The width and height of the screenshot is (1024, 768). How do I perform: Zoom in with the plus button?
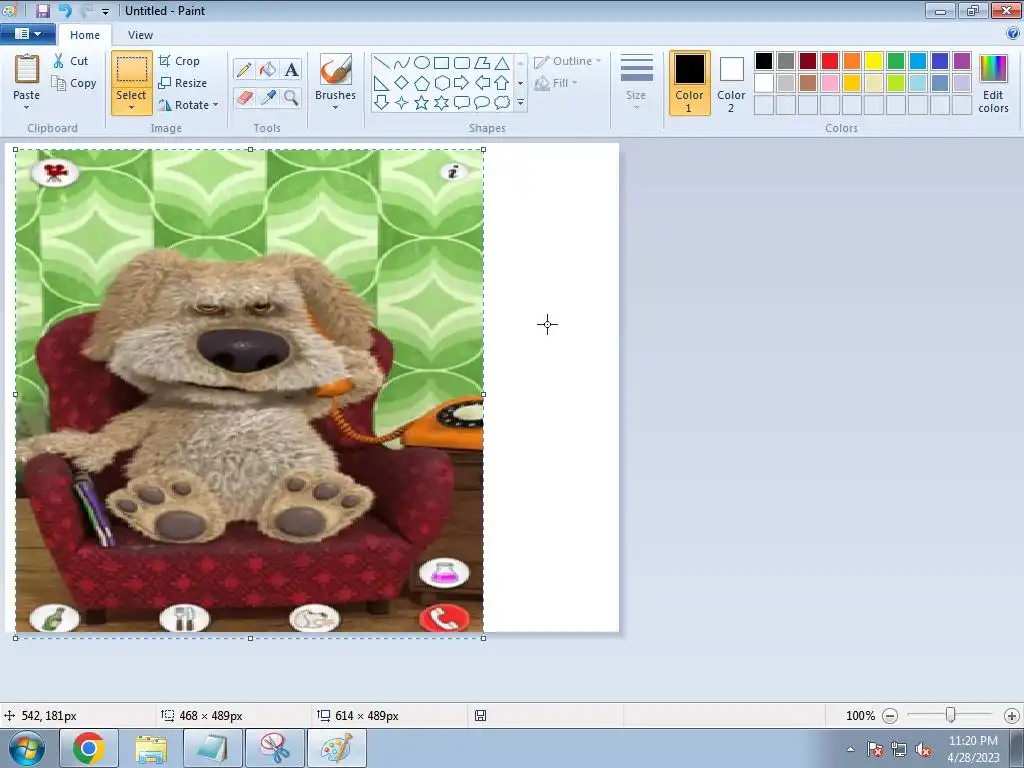(x=1012, y=716)
